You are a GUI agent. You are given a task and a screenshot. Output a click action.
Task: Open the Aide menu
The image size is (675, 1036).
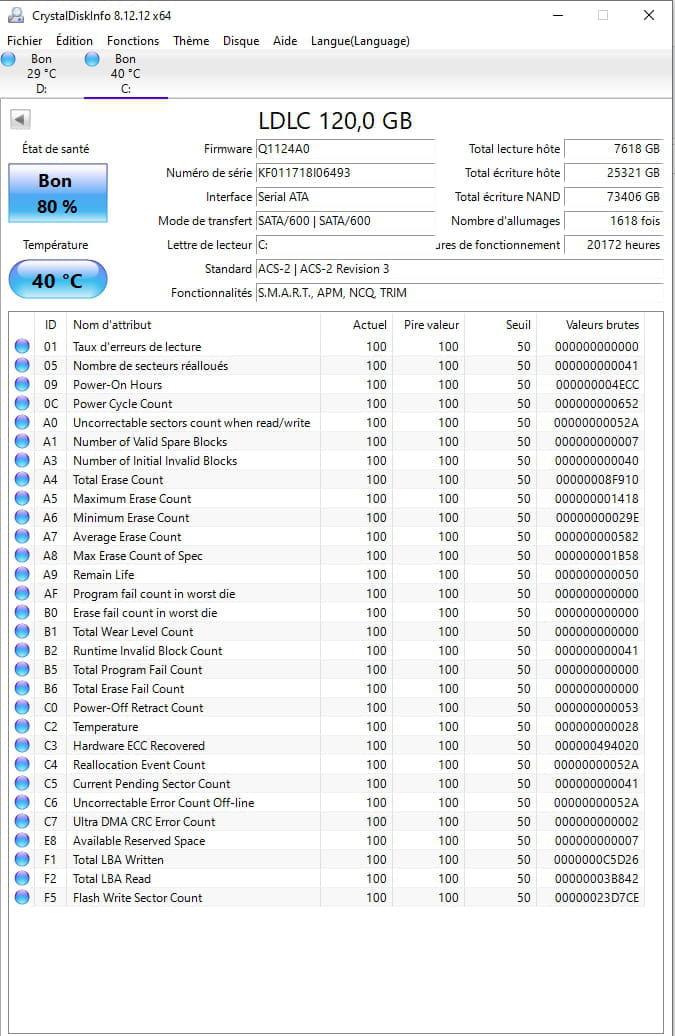pos(285,41)
